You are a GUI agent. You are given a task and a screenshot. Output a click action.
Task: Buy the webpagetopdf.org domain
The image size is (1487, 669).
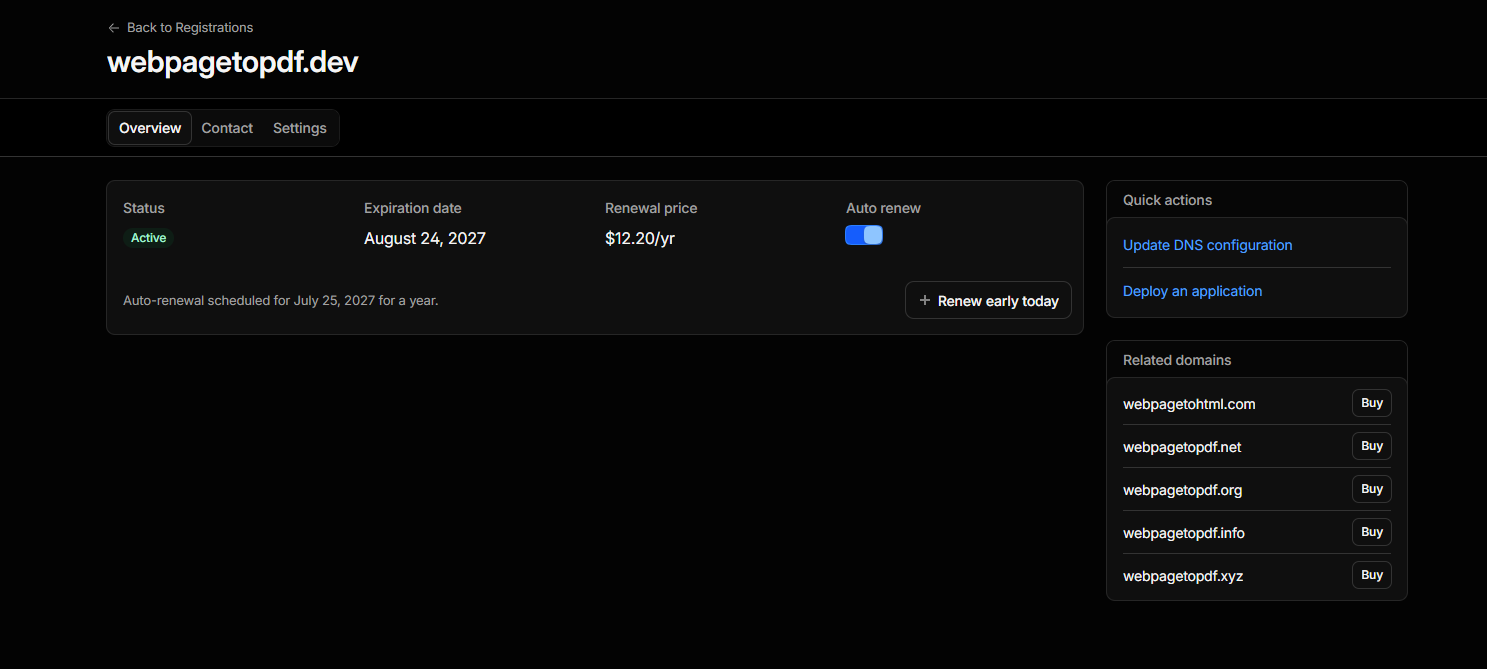(x=1372, y=489)
